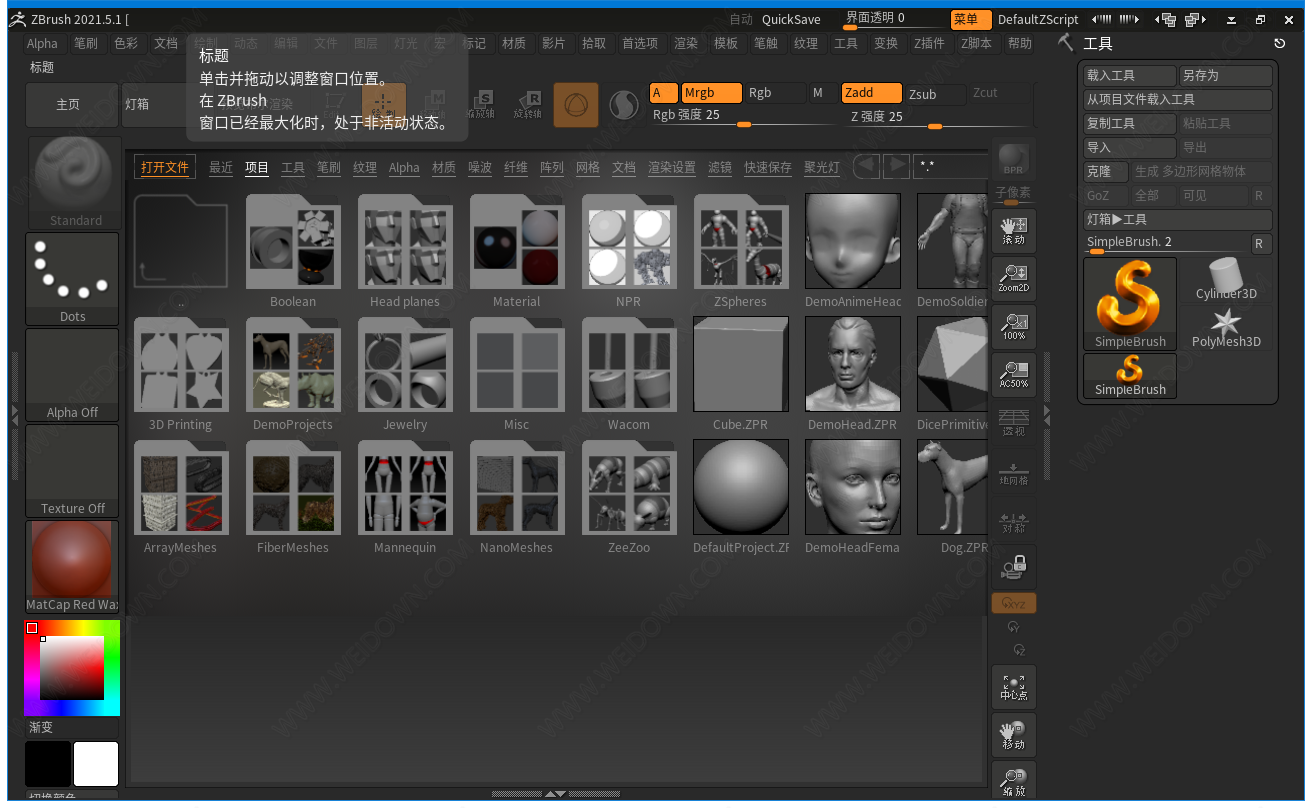Toggle the R button beside SimpleBrush slider
Screen dimensions: 1312x808
click(x=1261, y=243)
